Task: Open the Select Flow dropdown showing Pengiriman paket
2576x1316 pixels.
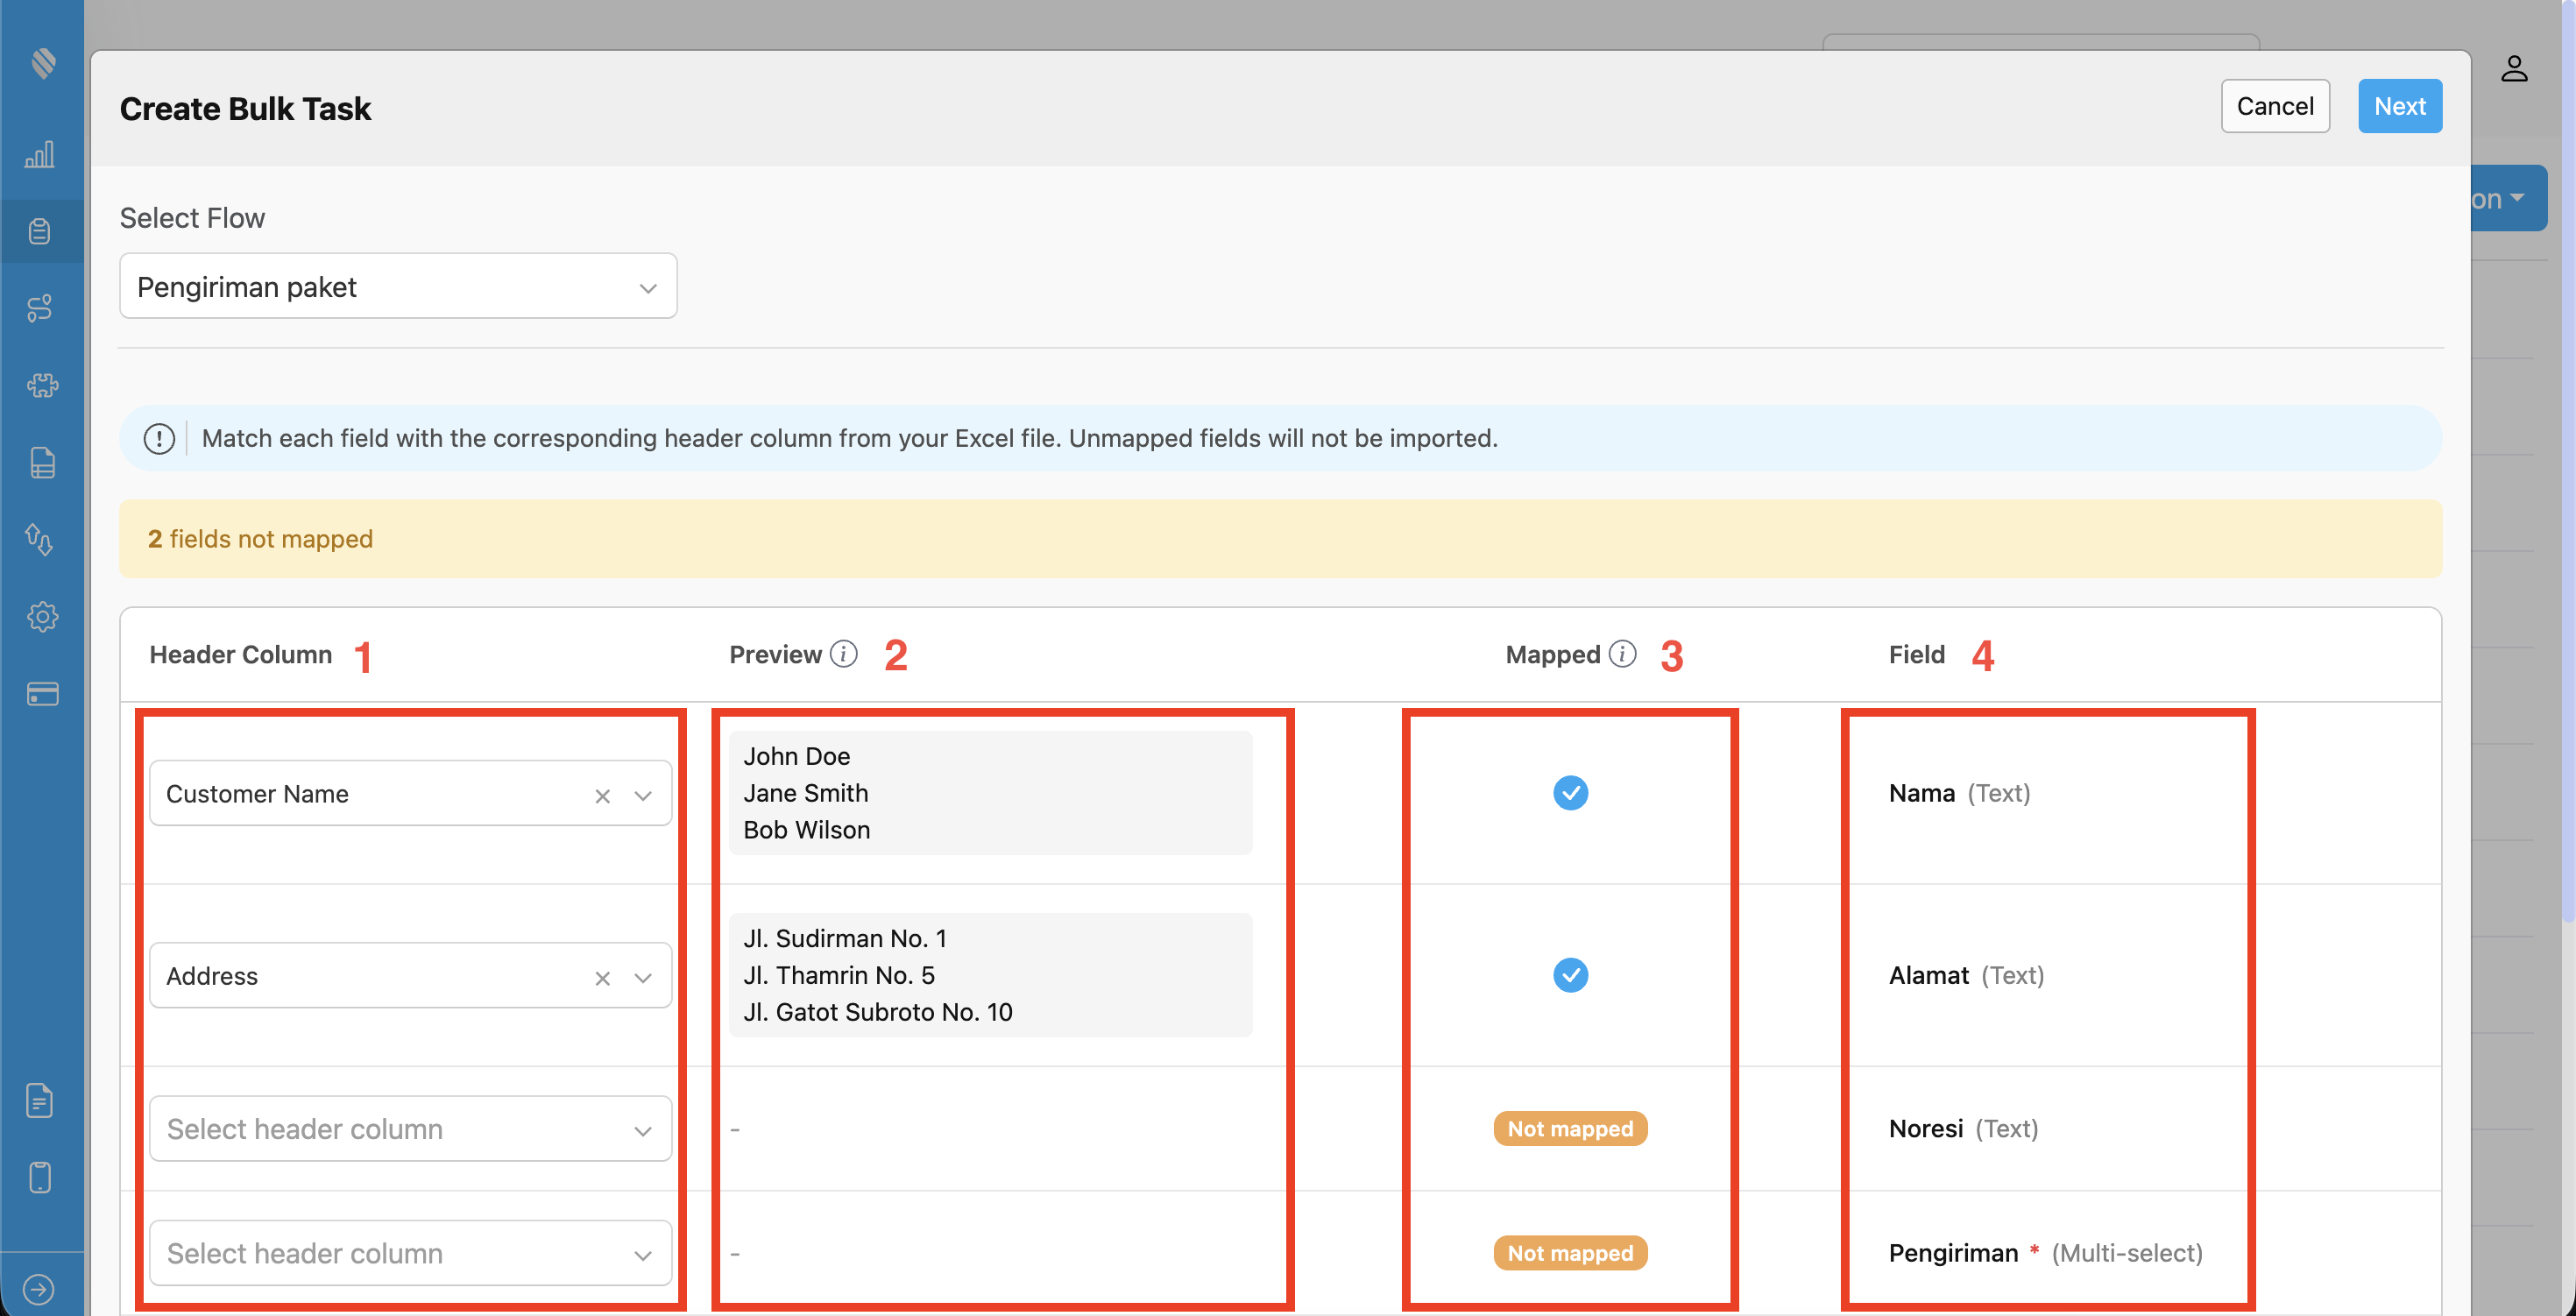Action: [x=397, y=286]
